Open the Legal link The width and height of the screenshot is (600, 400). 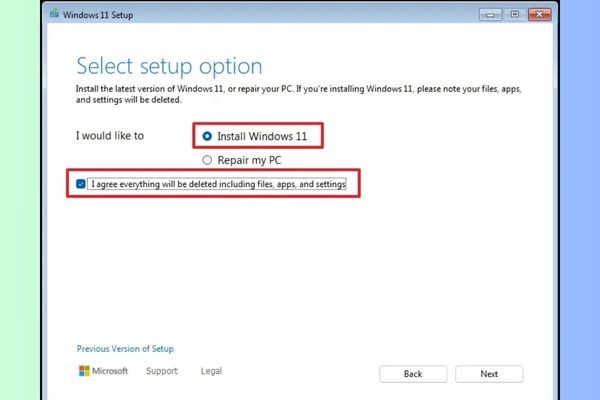point(211,371)
